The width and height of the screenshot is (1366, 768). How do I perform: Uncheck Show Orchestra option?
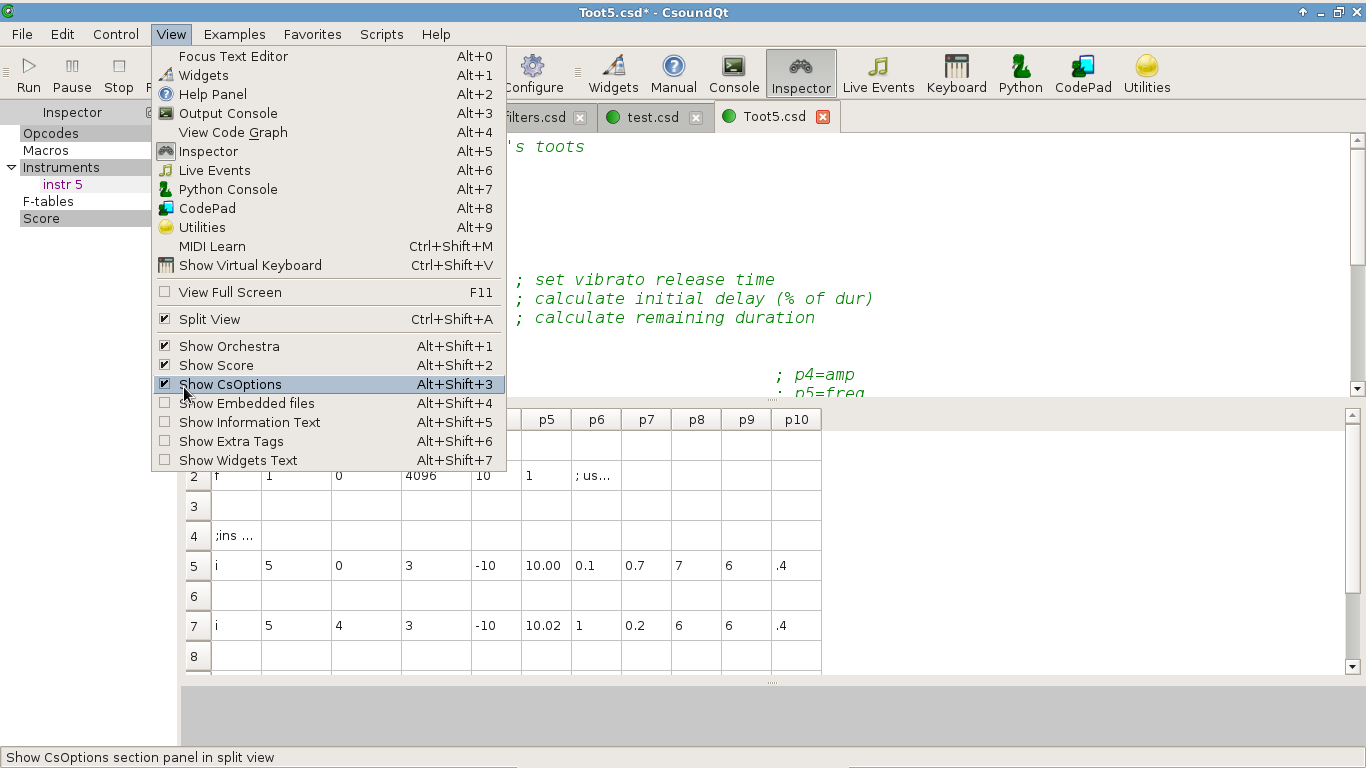(329, 346)
